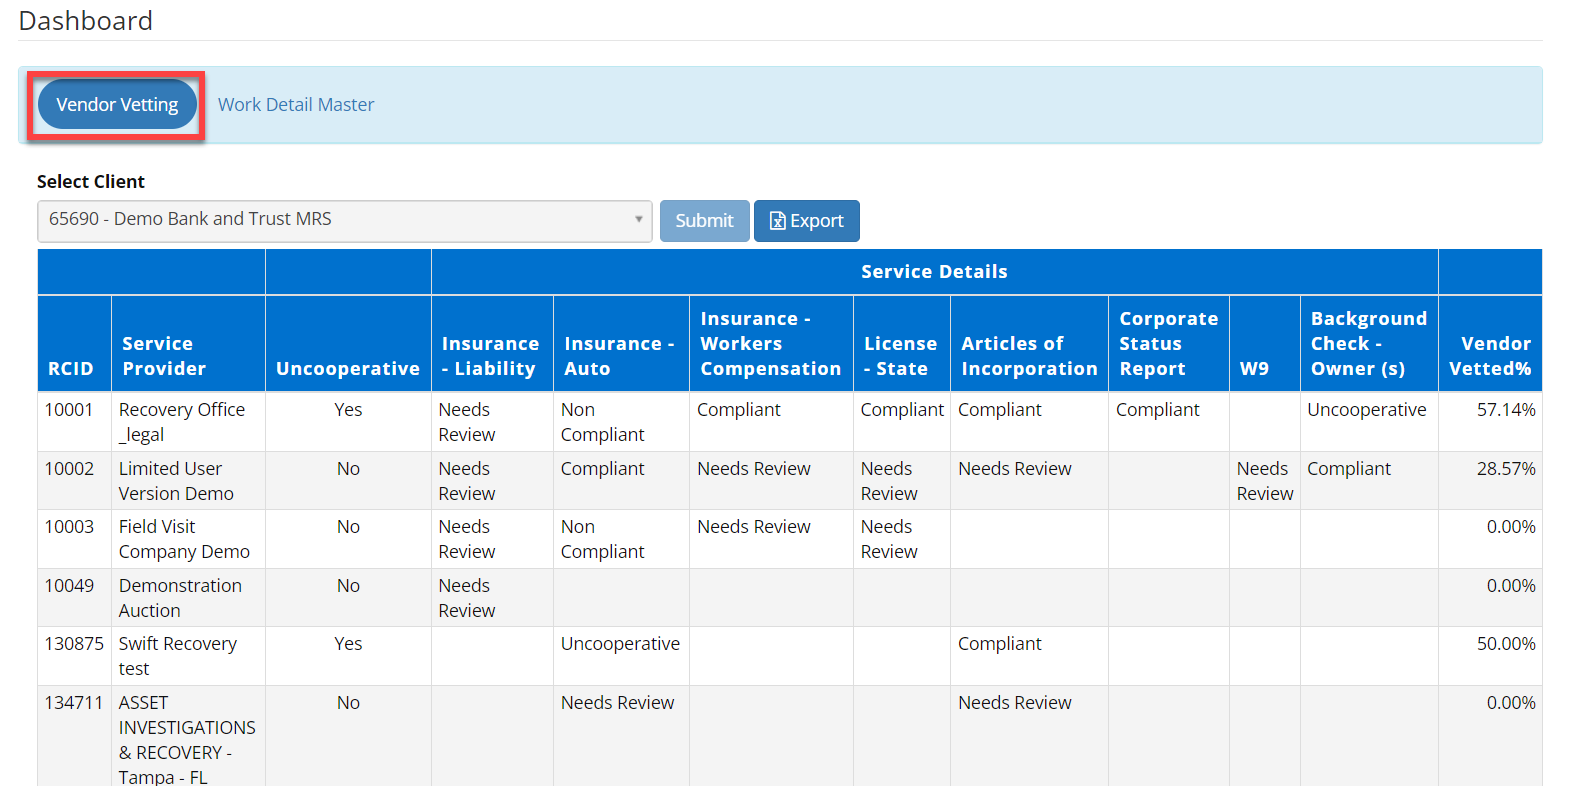Click the Submit button
The height and width of the screenshot is (786, 1587).
point(704,221)
